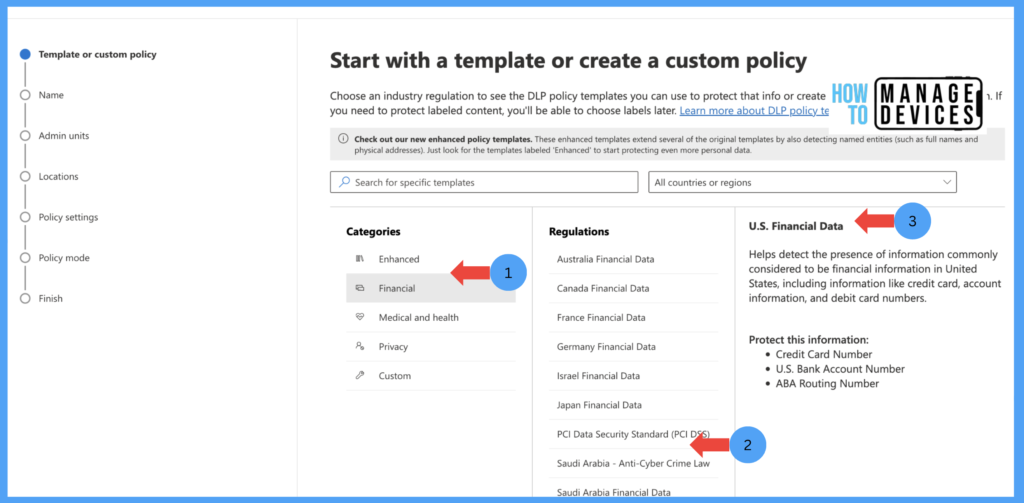Screen dimensions: 1024x503
Task: Click the Medical and health heart icon
Action: click(x=360, y=317)
